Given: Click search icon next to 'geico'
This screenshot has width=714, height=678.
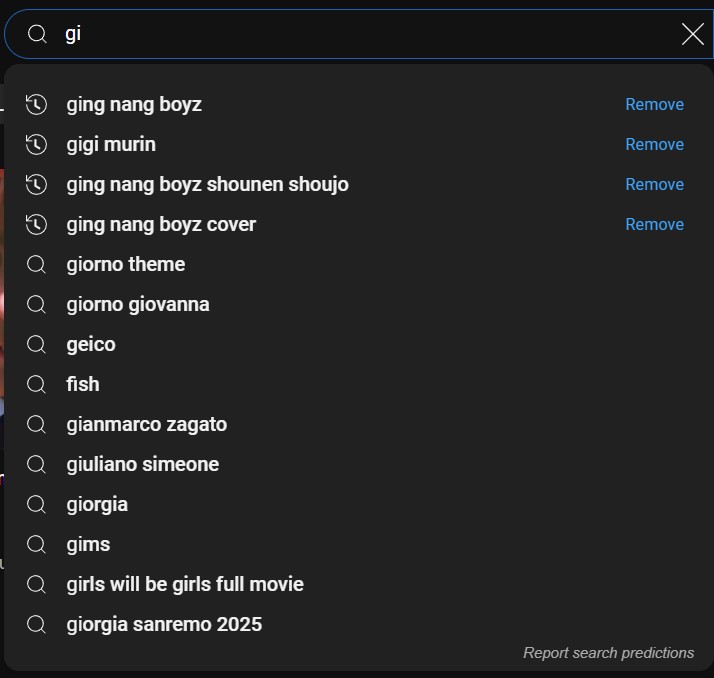Looking at the screenshot, I should (36, 344).
